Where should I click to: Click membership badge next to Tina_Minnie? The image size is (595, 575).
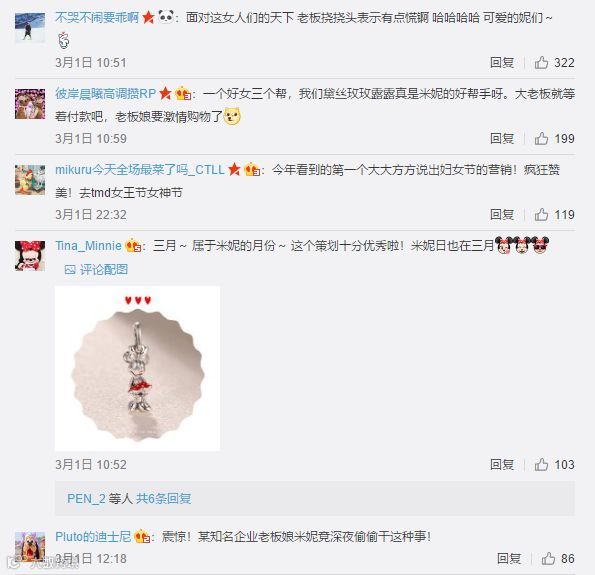click(x=133, y=246)
